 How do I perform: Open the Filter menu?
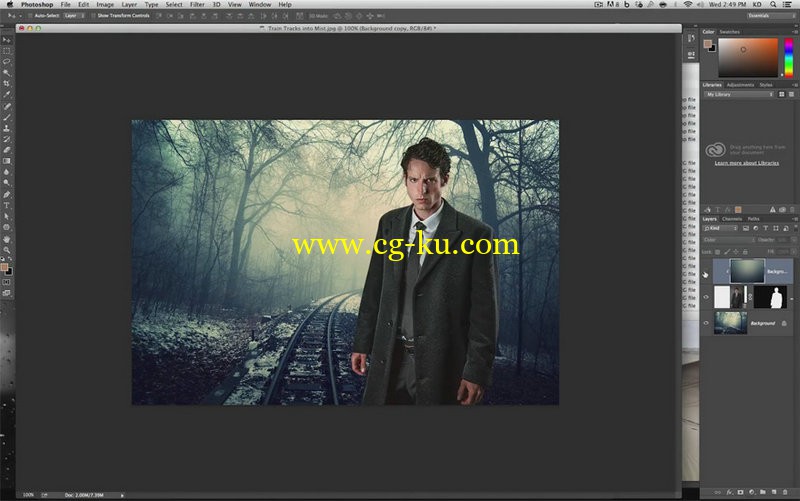click(197, 5)
